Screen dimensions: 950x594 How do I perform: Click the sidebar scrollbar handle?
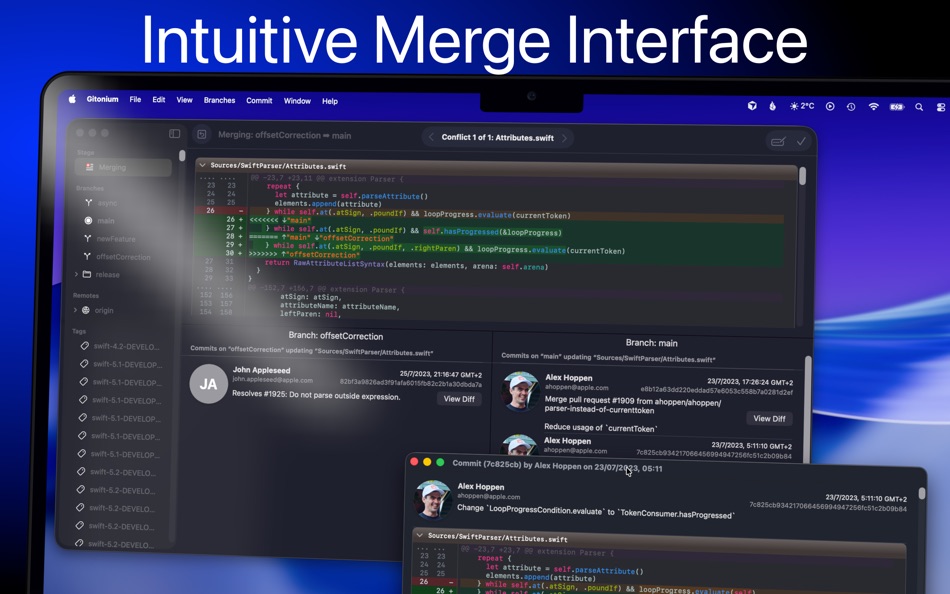point(182,156)
